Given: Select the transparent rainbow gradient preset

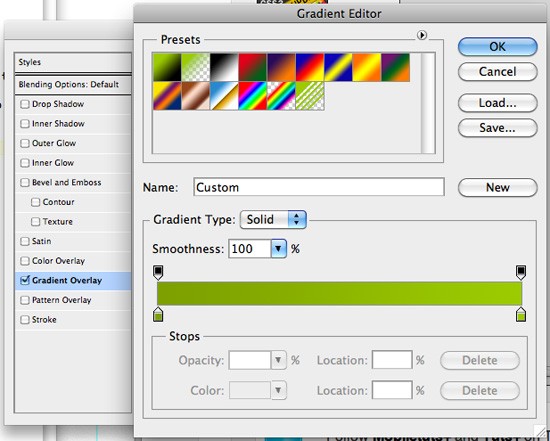Looking at the screenshot, I should [281, 96].
